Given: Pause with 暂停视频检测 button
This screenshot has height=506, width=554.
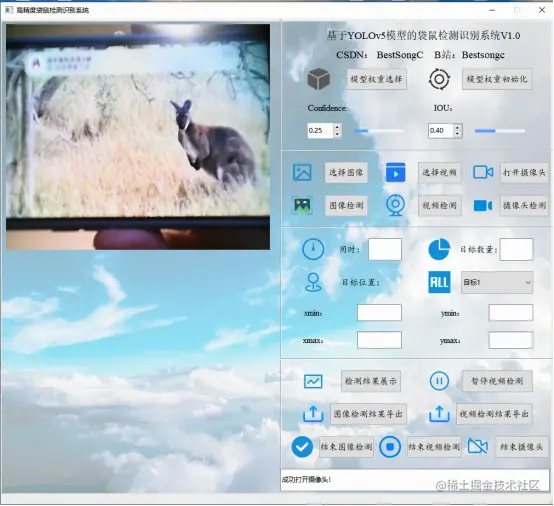Looking at the screenshot, I should 497,381.
